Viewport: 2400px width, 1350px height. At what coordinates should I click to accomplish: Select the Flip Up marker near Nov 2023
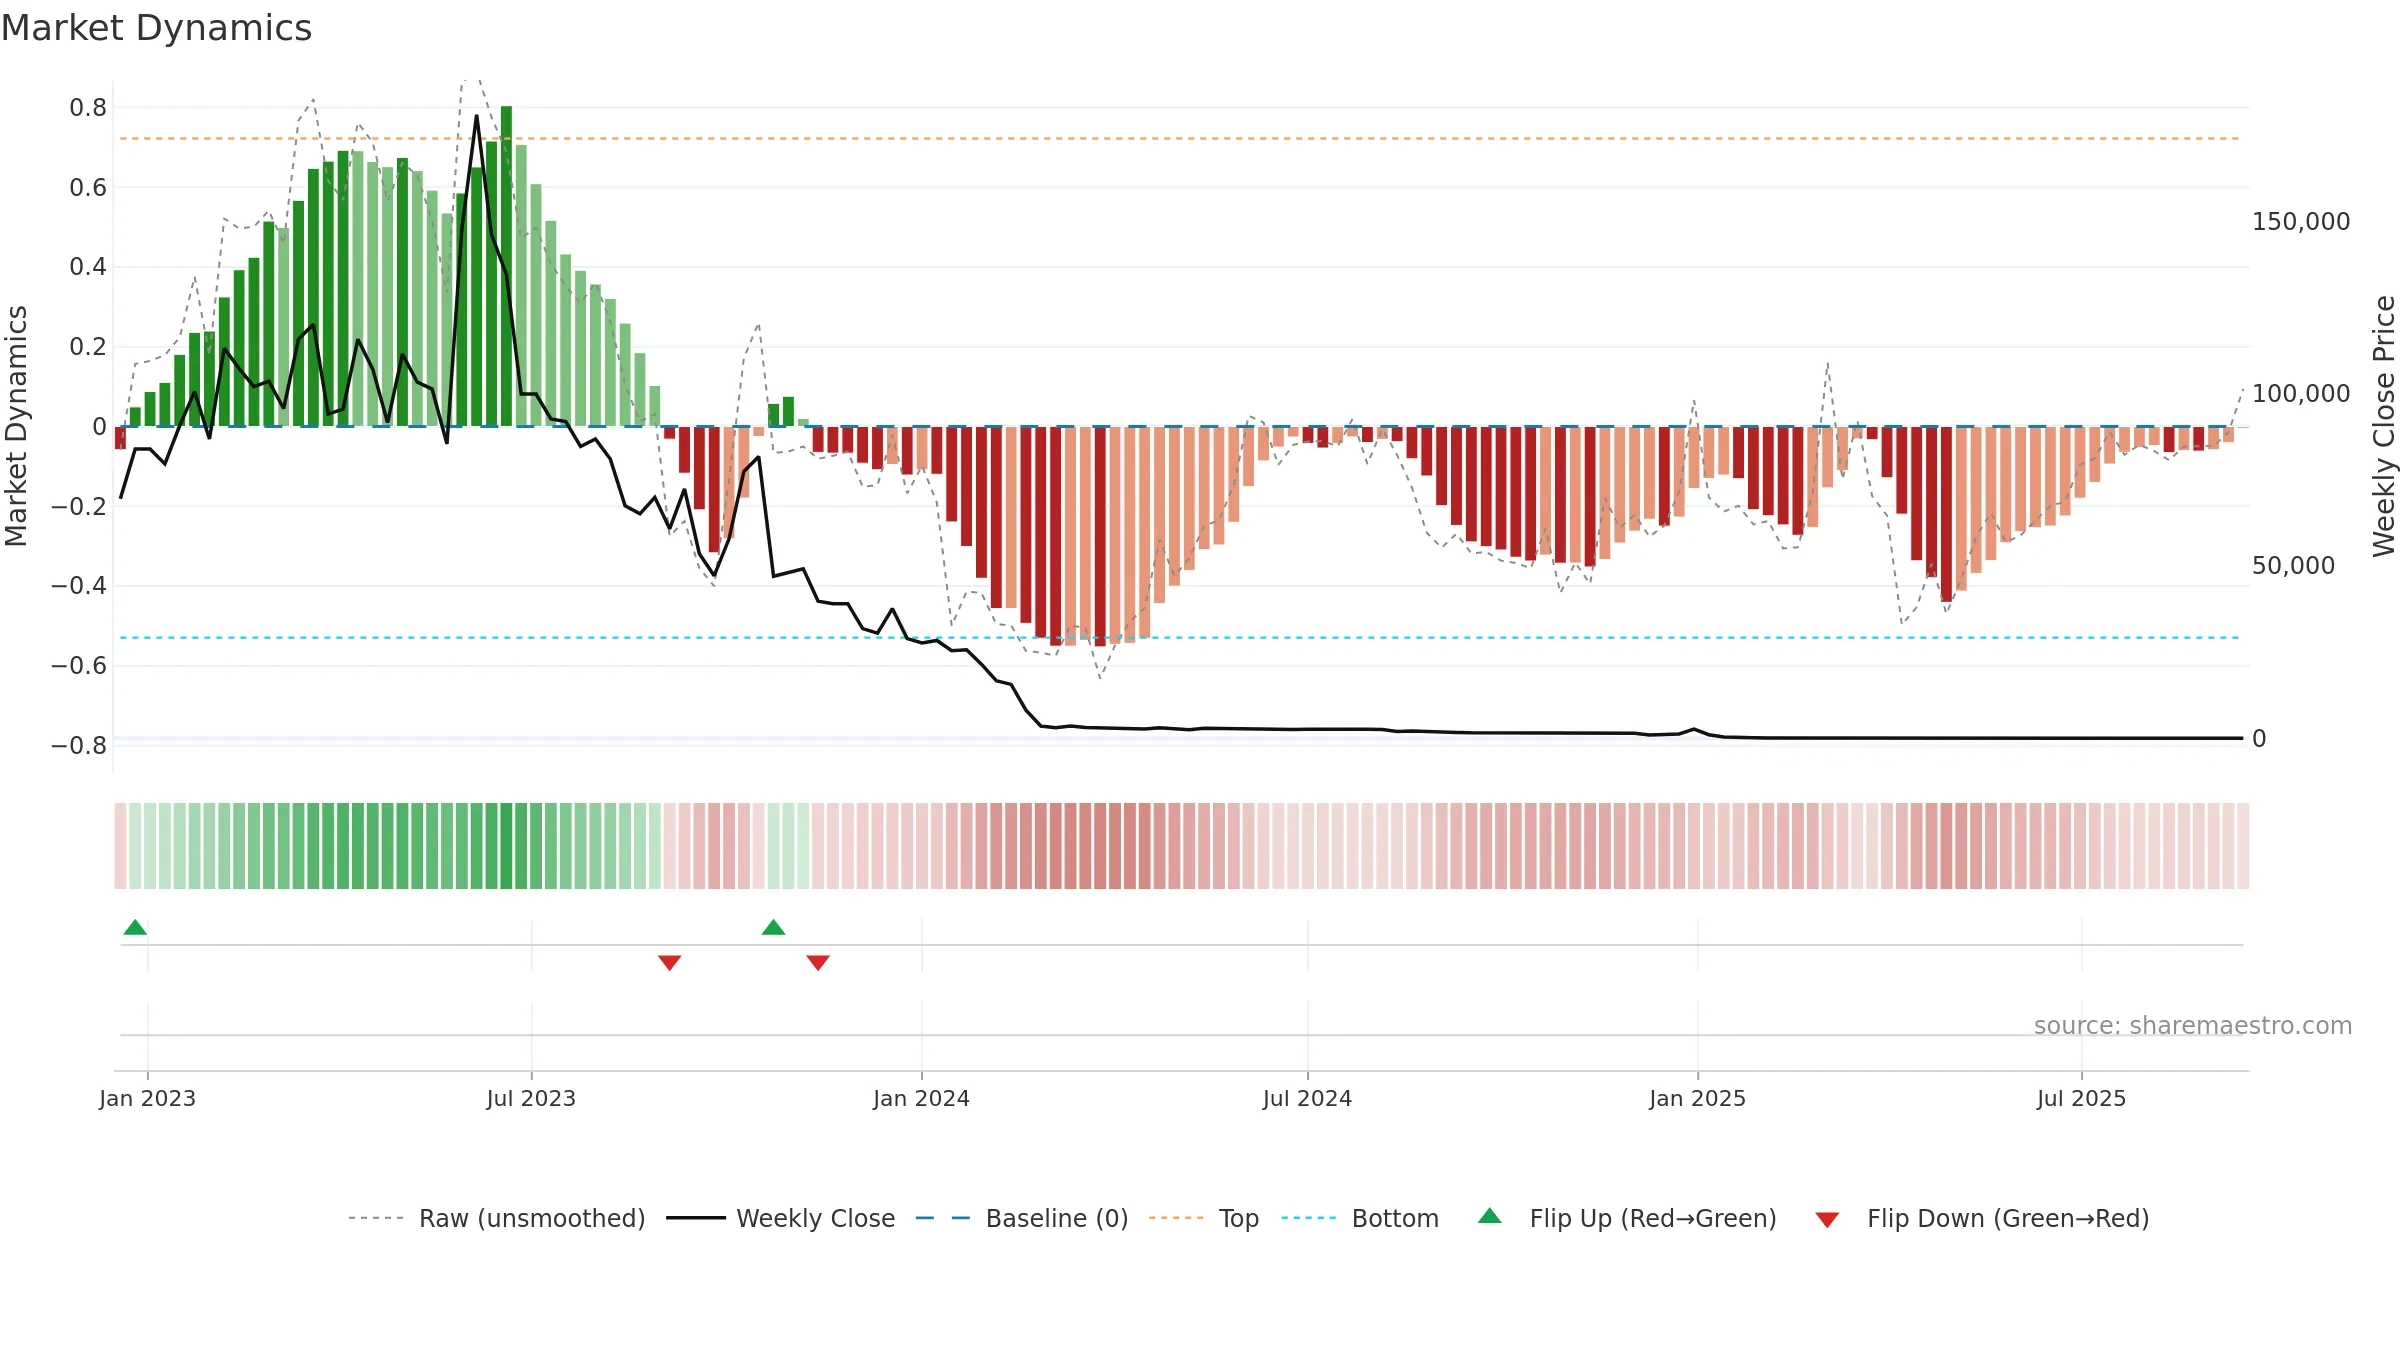coord(773,927)
